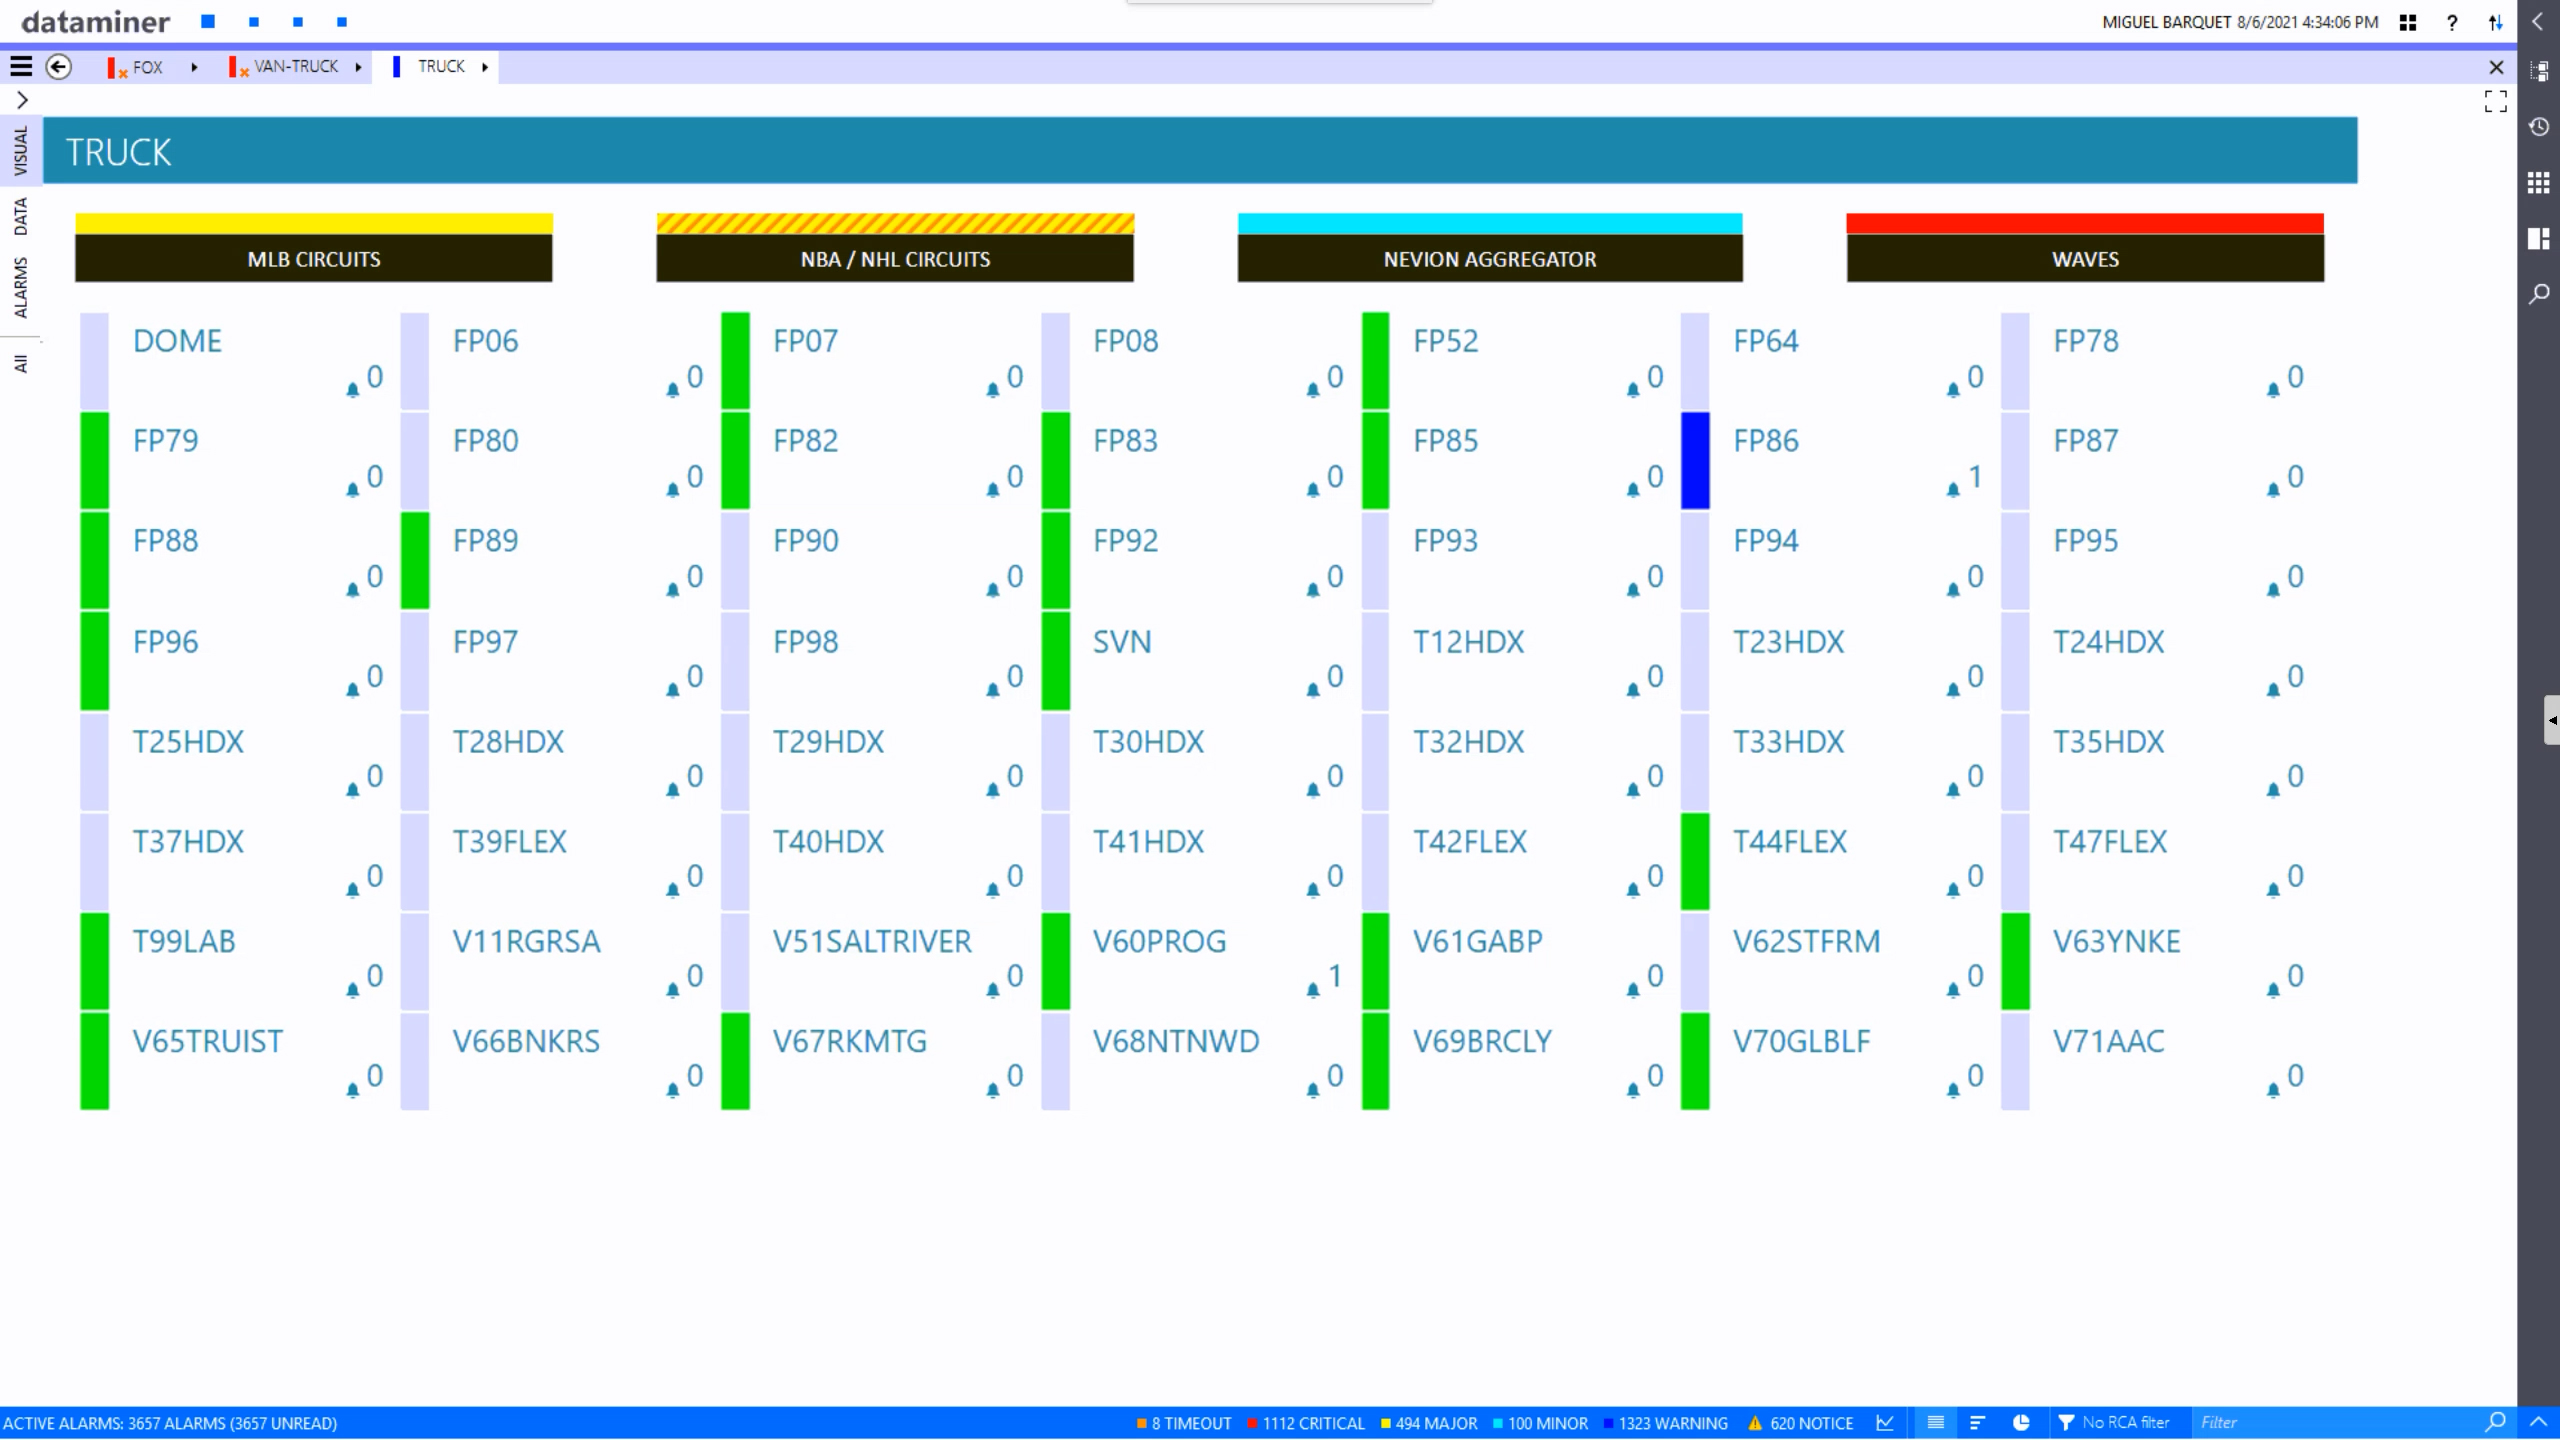The image size is (2560, 1440).
Task: Expand the left panel with the chevron
Action: [x=22, y=100]
